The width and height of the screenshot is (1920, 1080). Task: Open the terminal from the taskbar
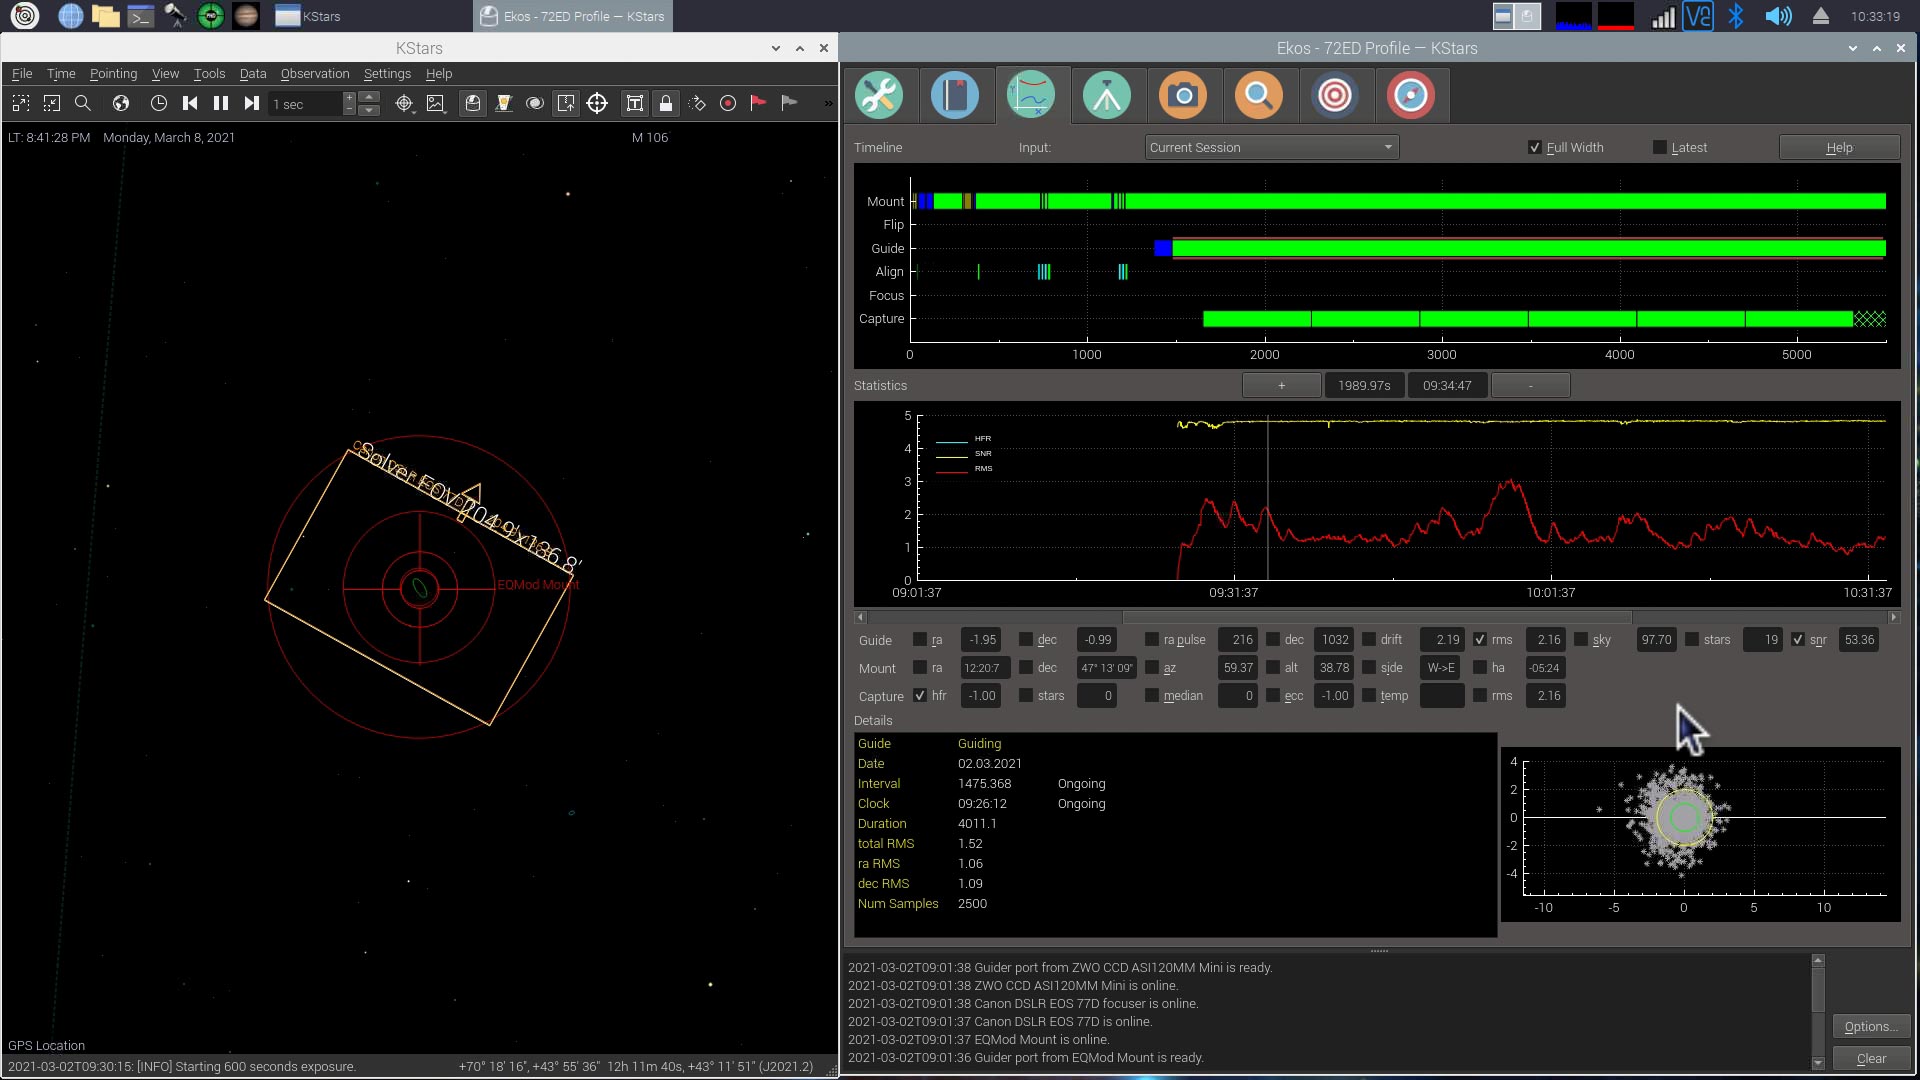(140, 16)
